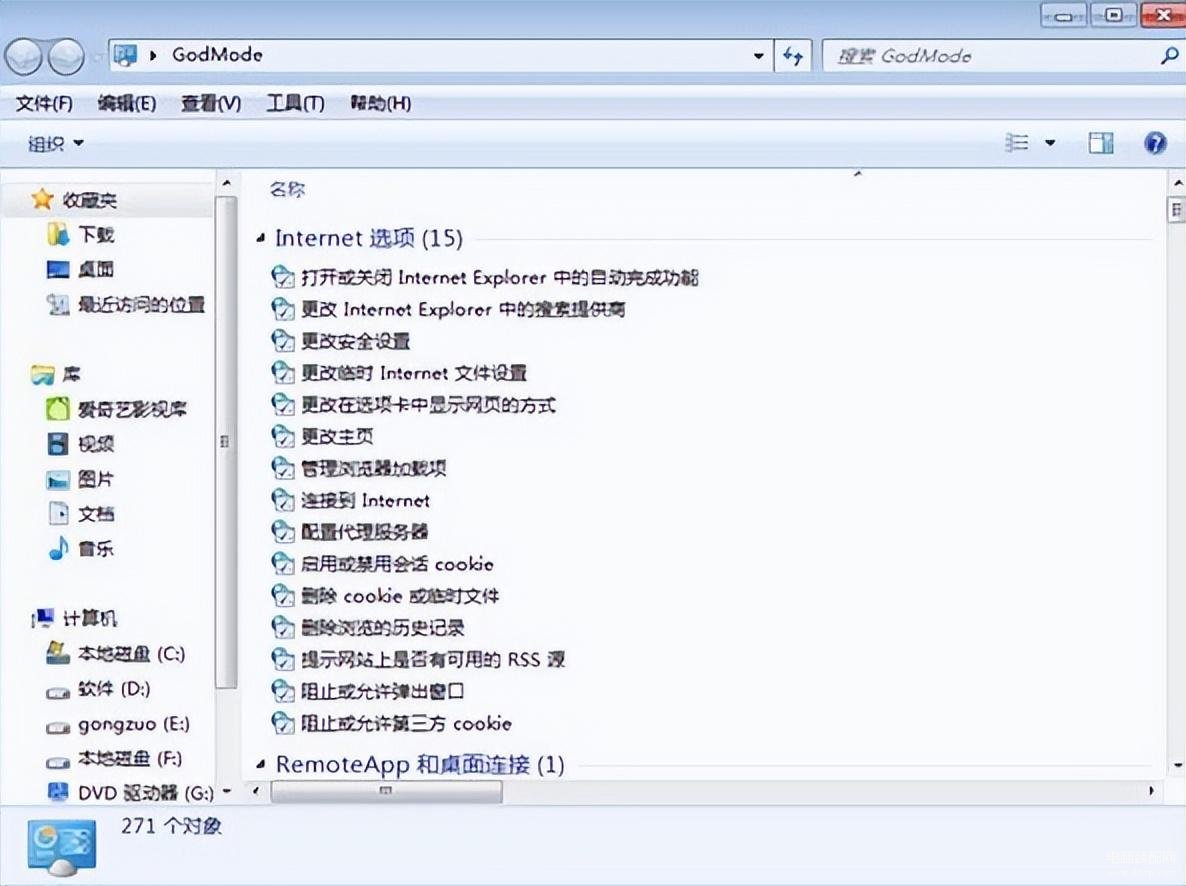Click the search magnifier icon
Screen dimensions: 1186x886
coord(1169,55)
